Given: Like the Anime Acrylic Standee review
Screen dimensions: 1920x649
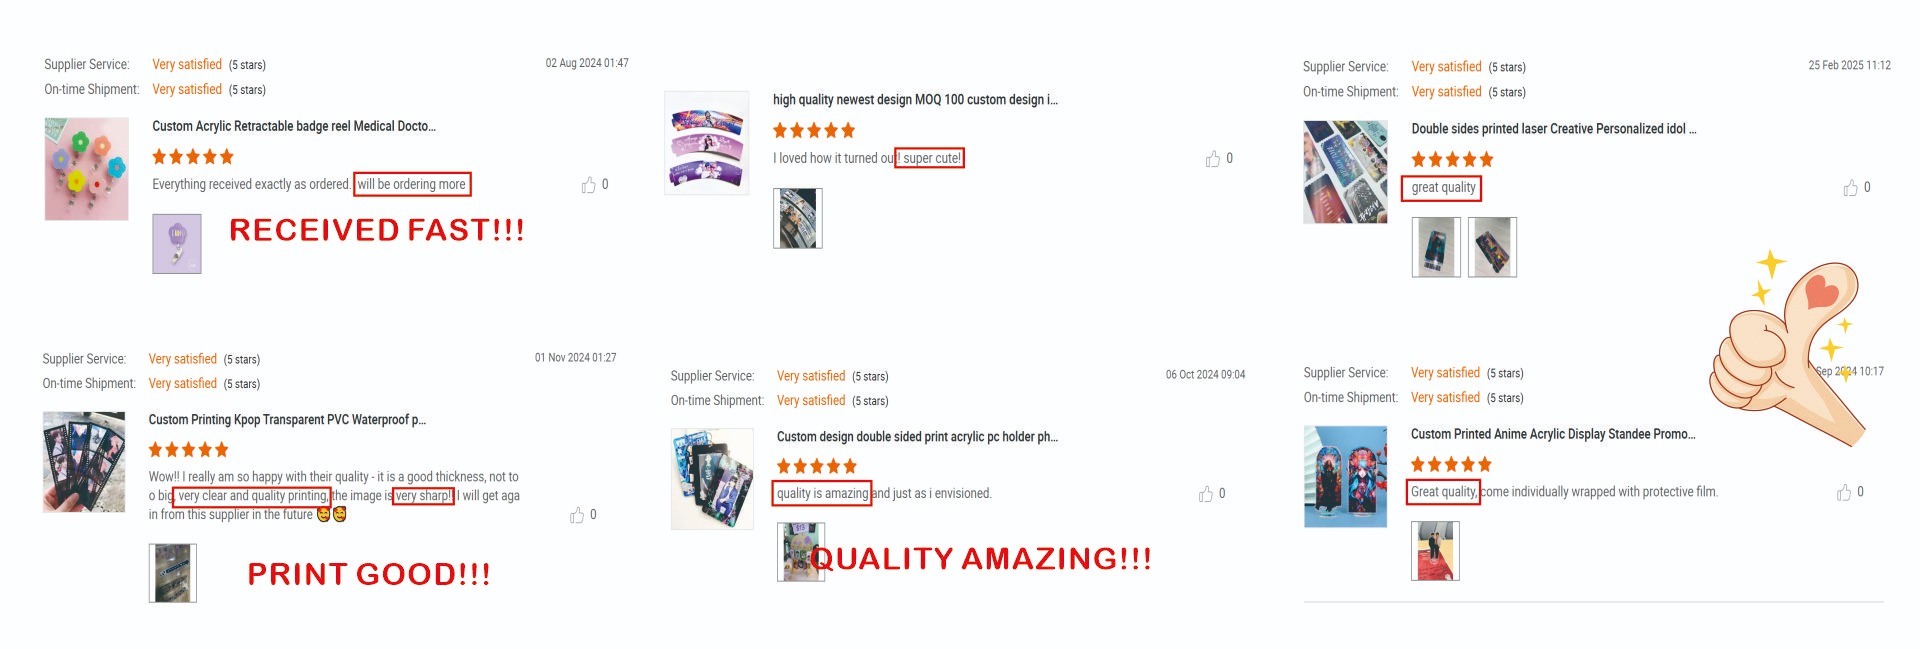Looking at the screenshot, I should click(1843, 493).
